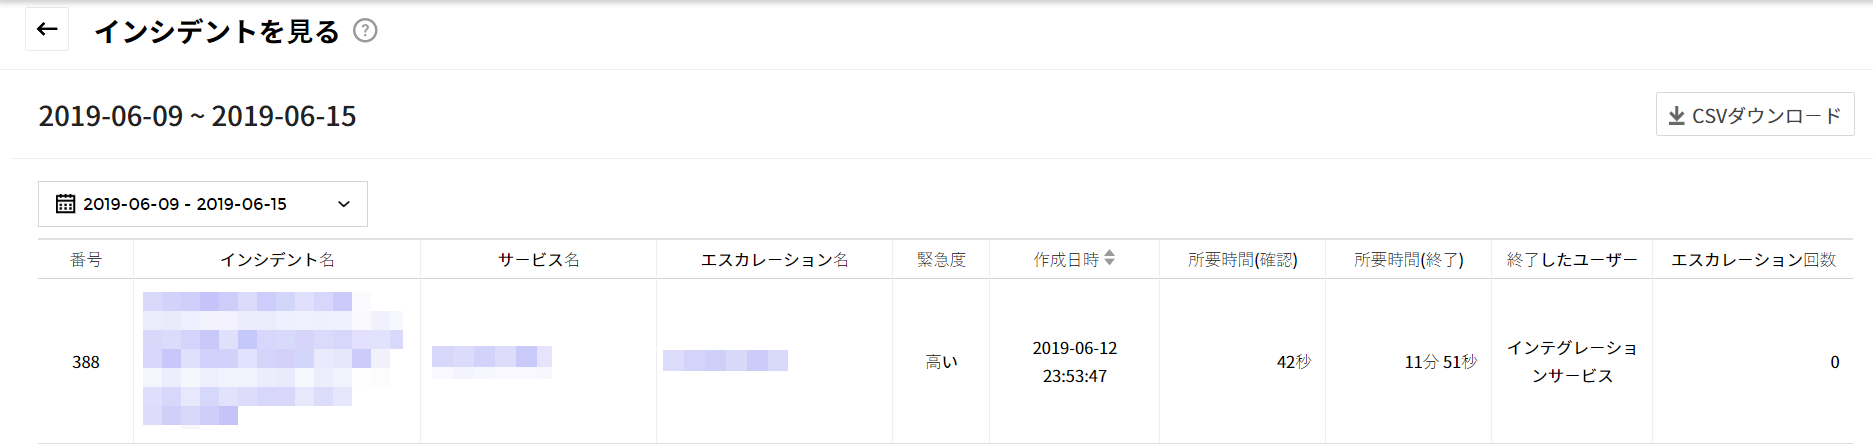Expand the date range dropdown chevron
The width and height of the screenshot is (1873, 445).
tap(344, 204)
